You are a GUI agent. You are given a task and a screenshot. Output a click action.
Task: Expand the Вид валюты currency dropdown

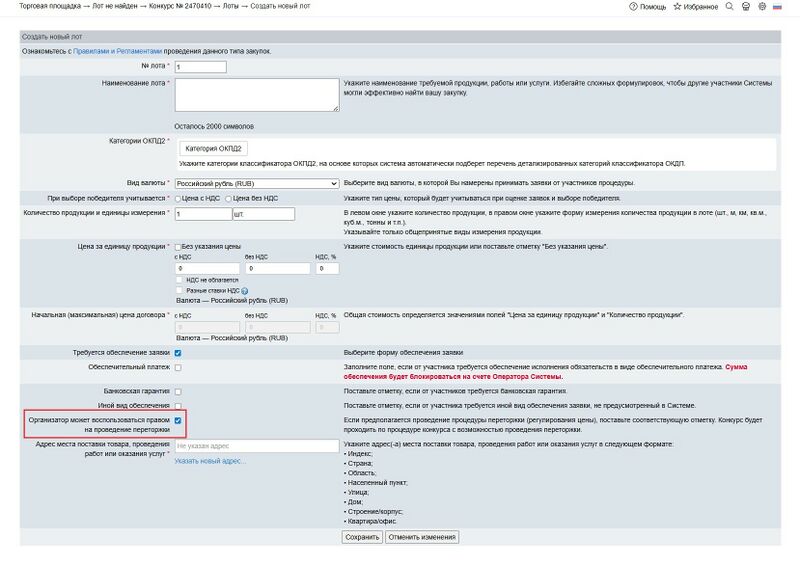[257, 183]
